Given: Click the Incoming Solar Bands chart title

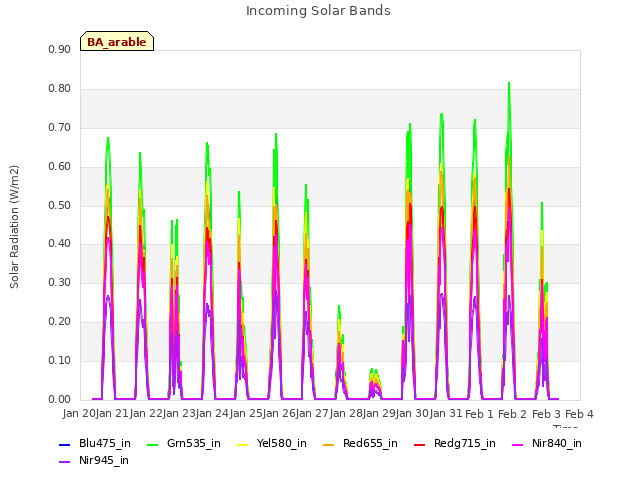Looking at the screenshot, I should pos(318,11).
